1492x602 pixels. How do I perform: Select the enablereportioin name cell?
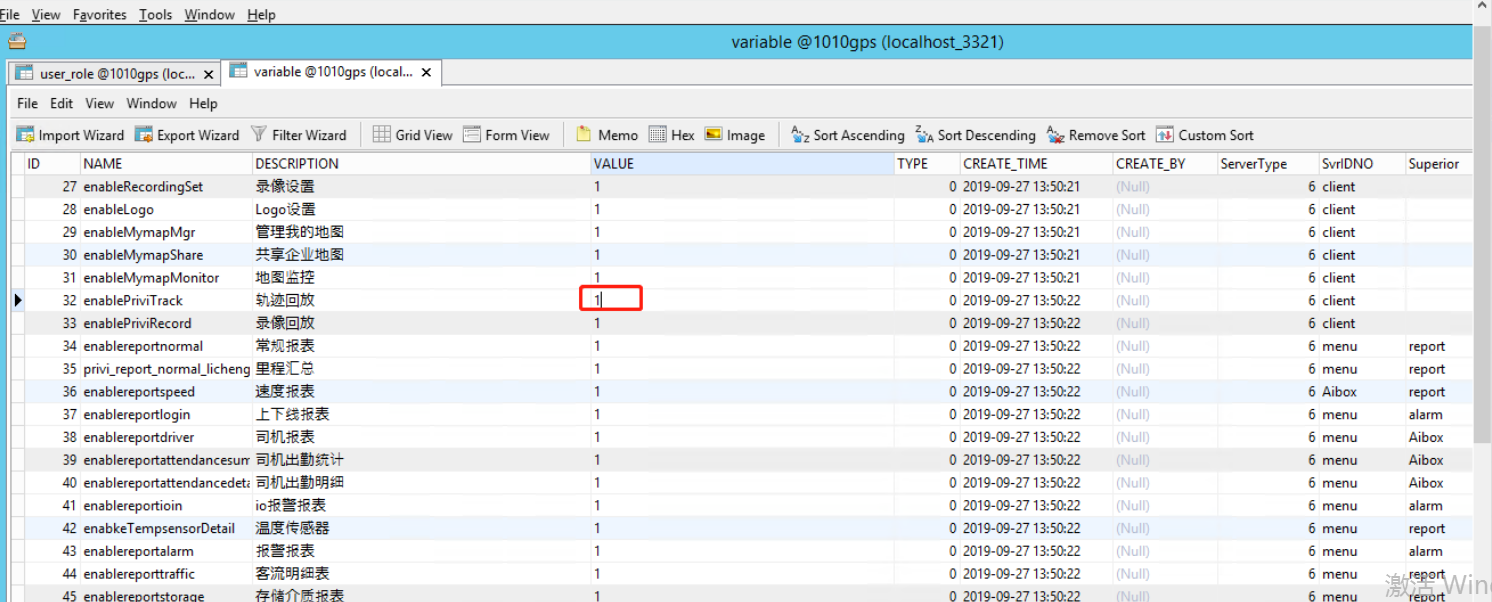pos(166,506)
